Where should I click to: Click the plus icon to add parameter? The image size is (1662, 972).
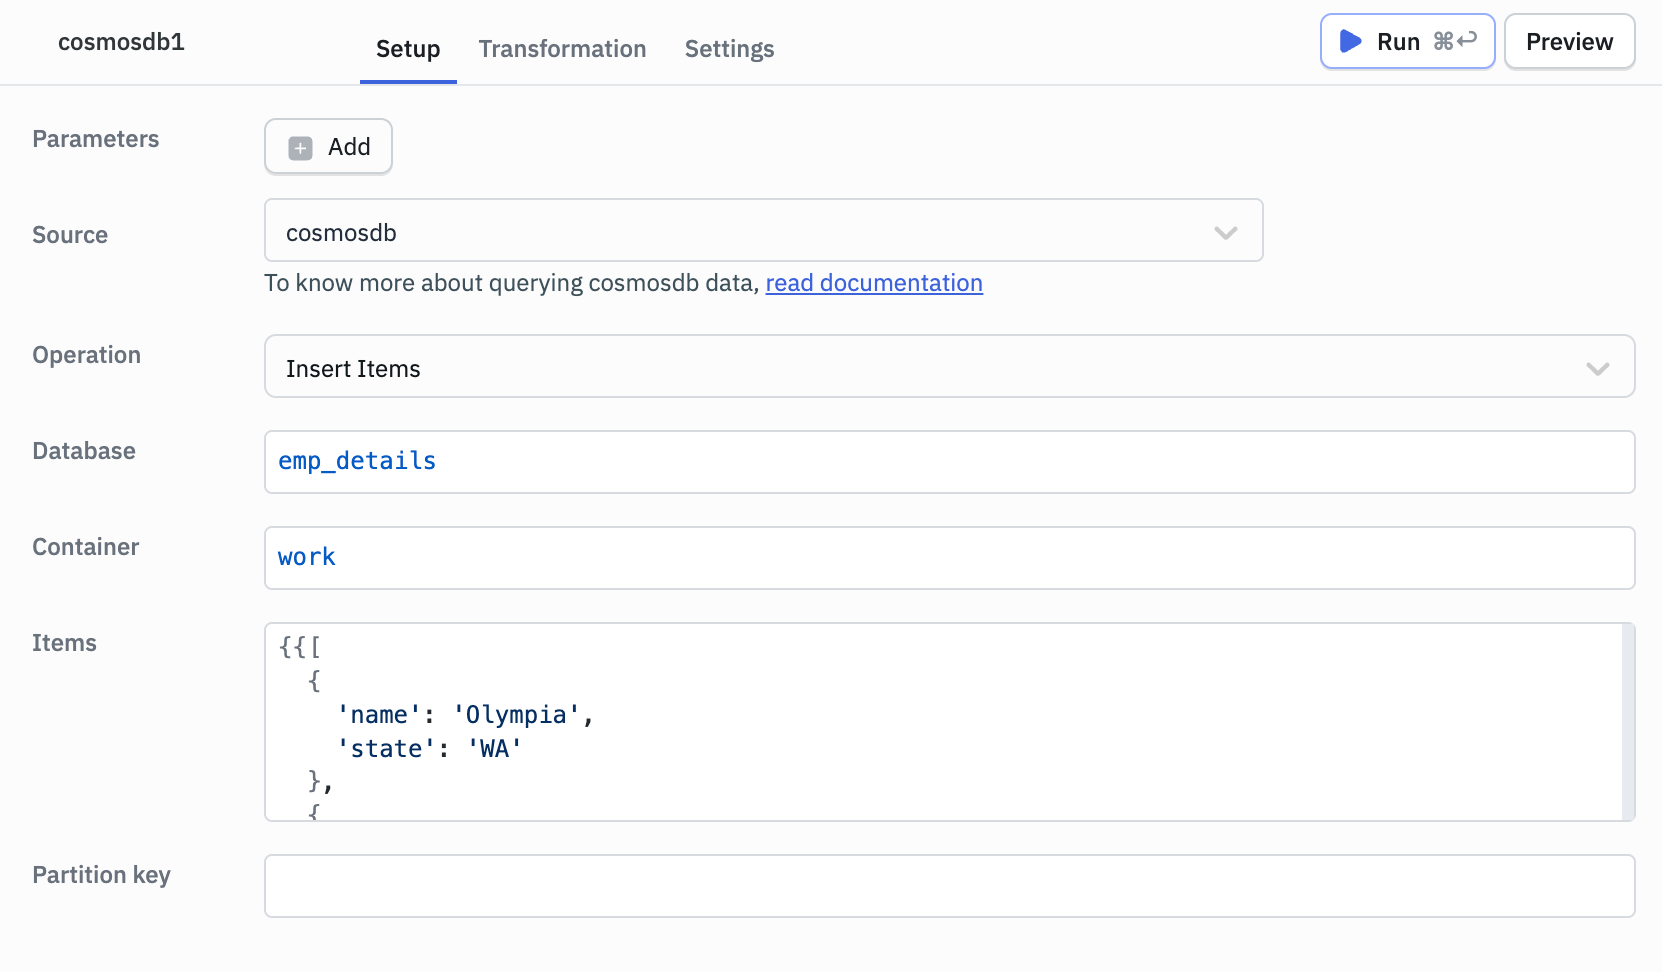coord(300,148)
